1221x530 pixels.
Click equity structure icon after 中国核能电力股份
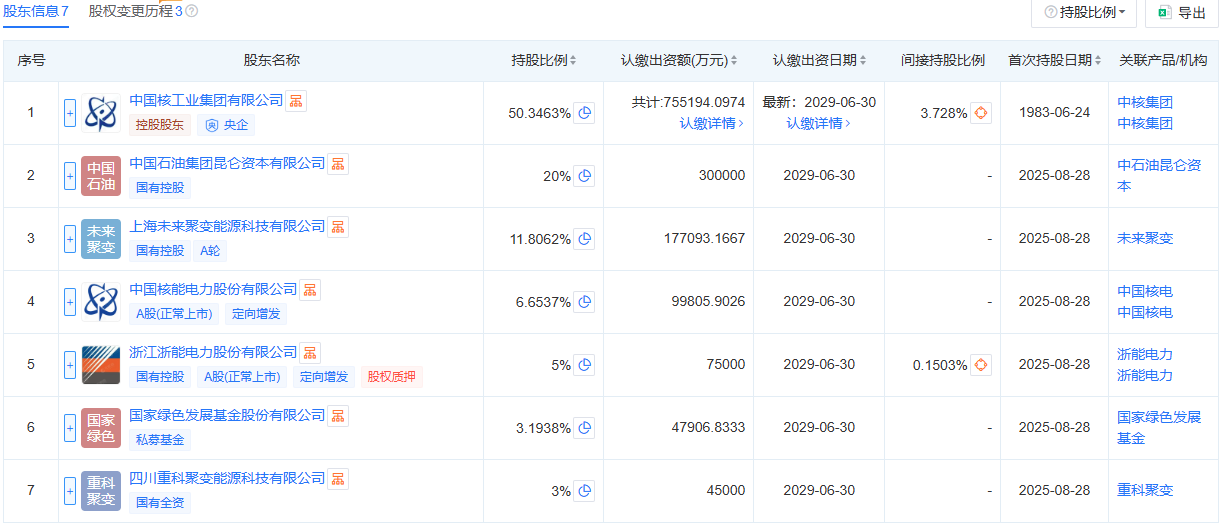click(x=310, y=290)
